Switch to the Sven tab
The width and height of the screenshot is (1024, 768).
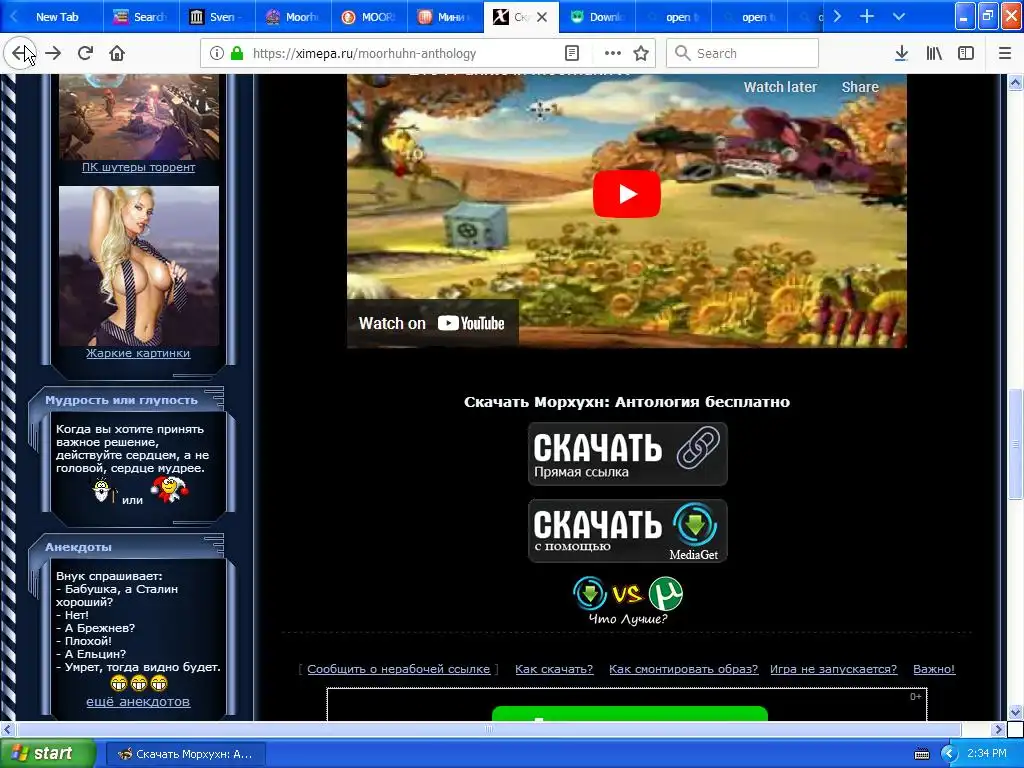click(x=217, y=17)
